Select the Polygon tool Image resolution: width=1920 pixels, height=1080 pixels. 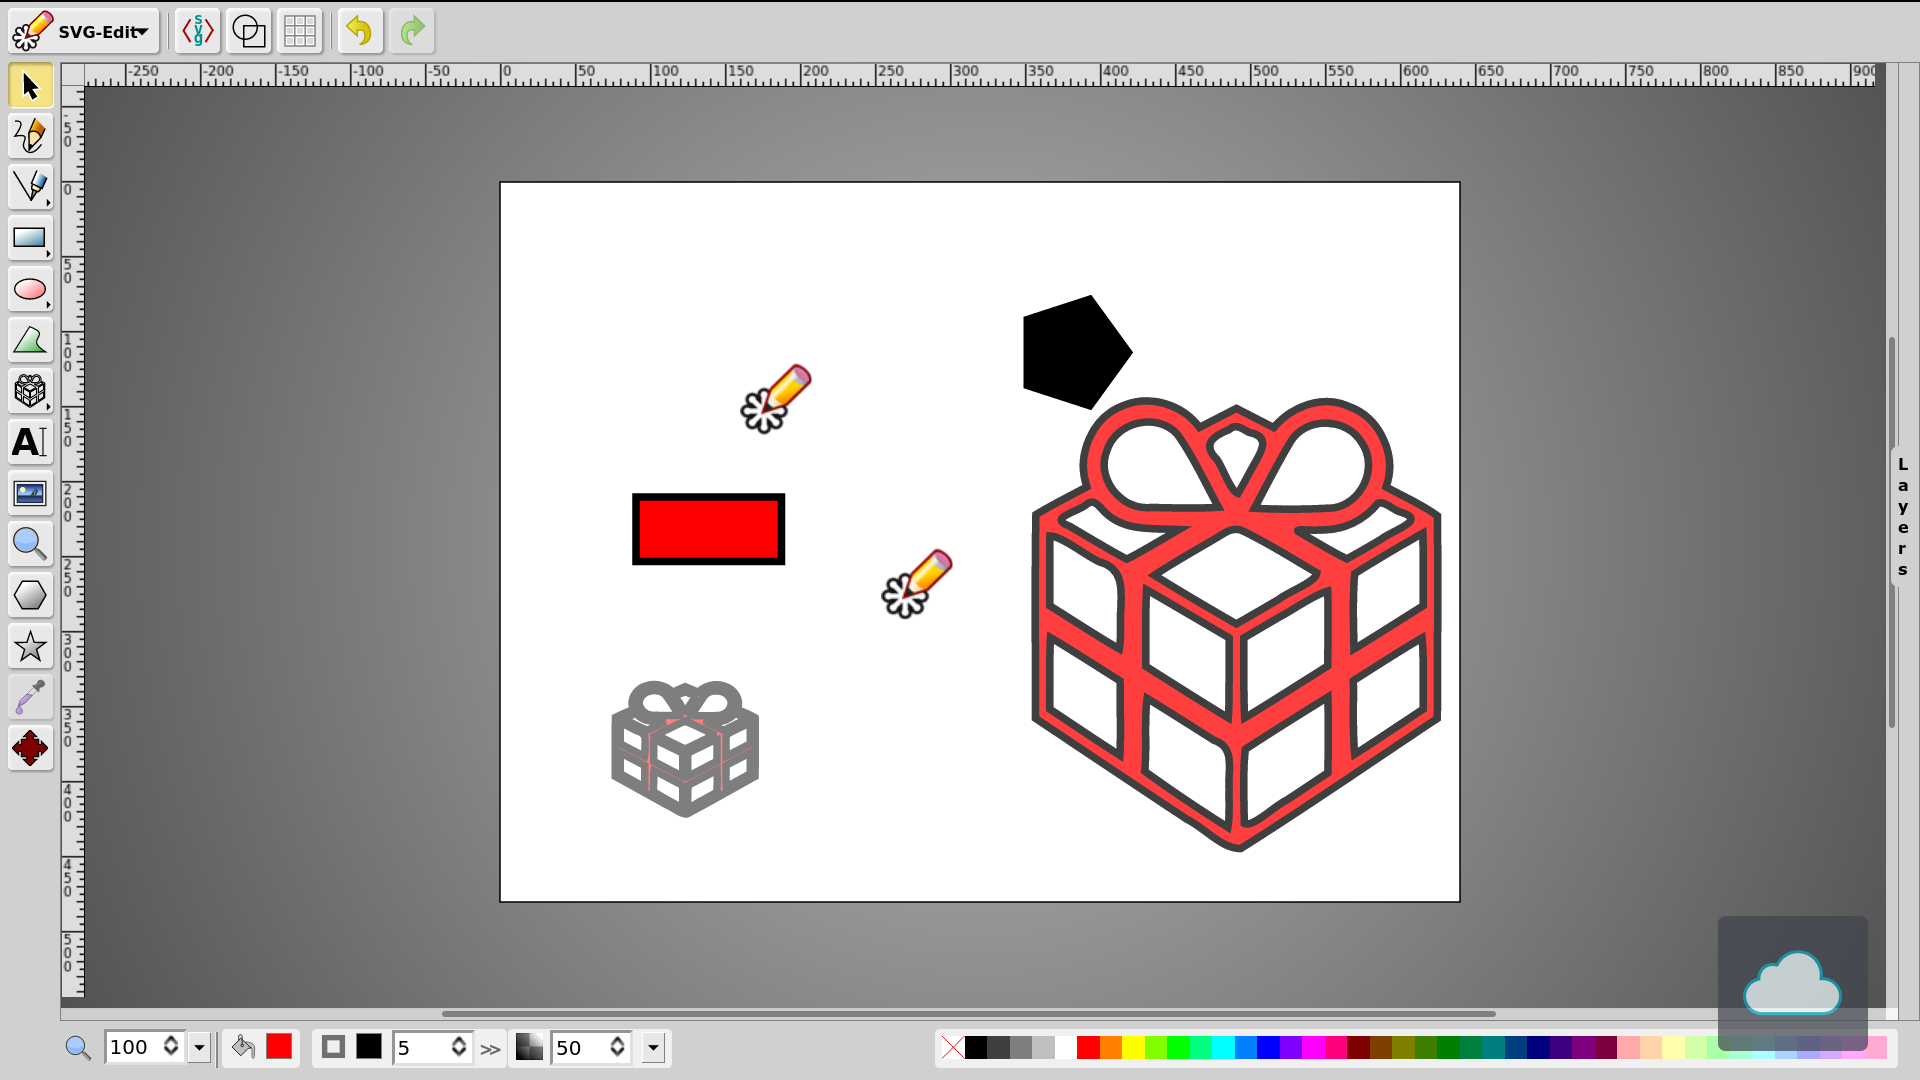[x=30, y=596]
